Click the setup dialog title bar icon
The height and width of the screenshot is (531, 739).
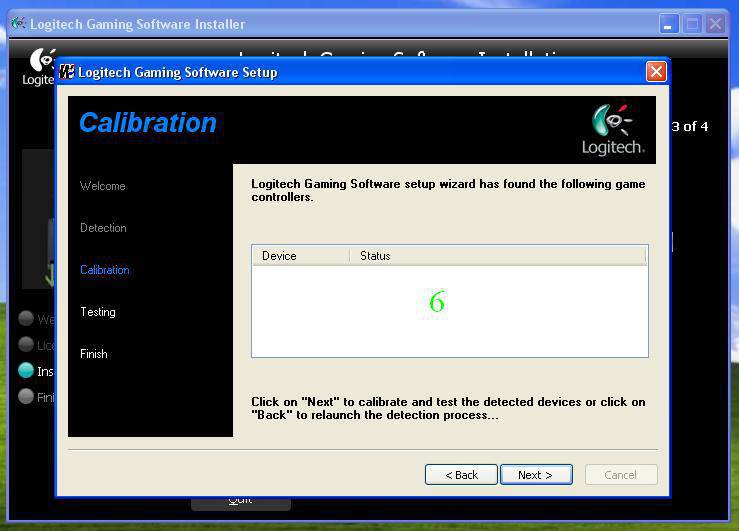click(x=67, y=72)
